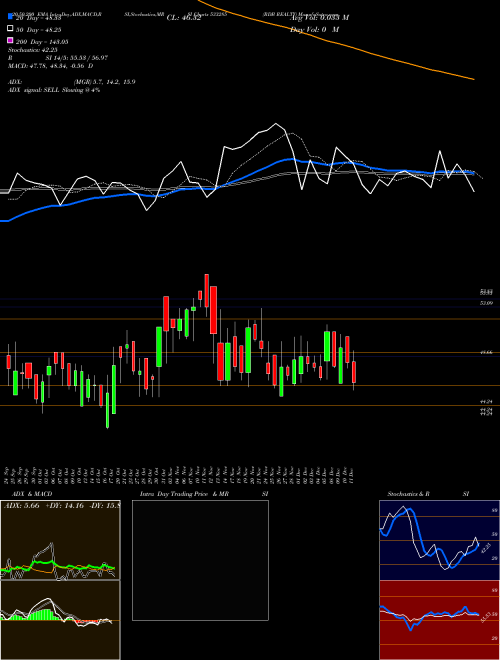500x660 pixels.
Task: Click the white 50 Day legend swatch
Action: 10,29
